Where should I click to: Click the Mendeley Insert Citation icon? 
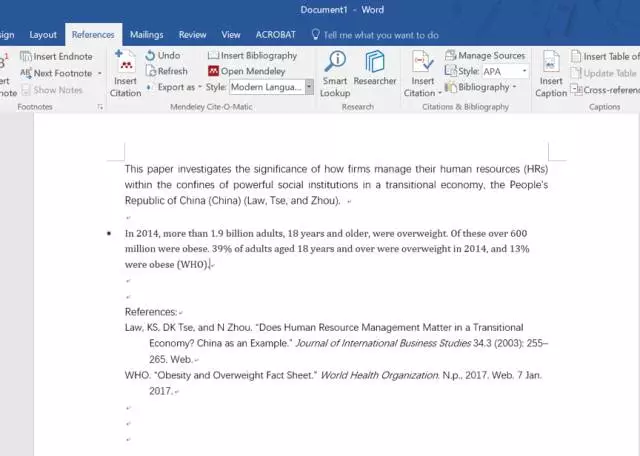(126, 62)
